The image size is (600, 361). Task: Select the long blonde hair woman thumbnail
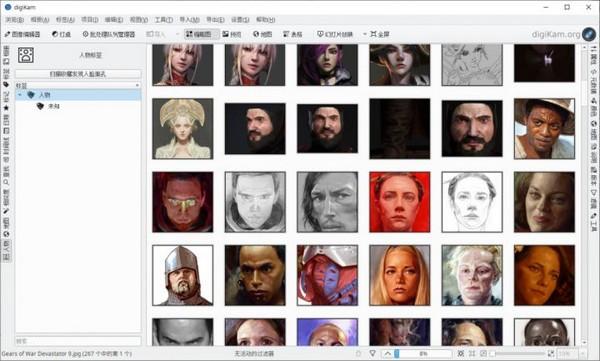coord(399,275)
